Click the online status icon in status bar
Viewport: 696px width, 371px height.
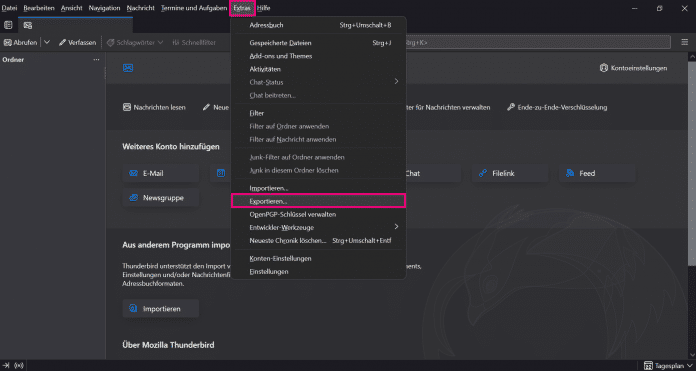pyautogui.click(x=19, y=366)
